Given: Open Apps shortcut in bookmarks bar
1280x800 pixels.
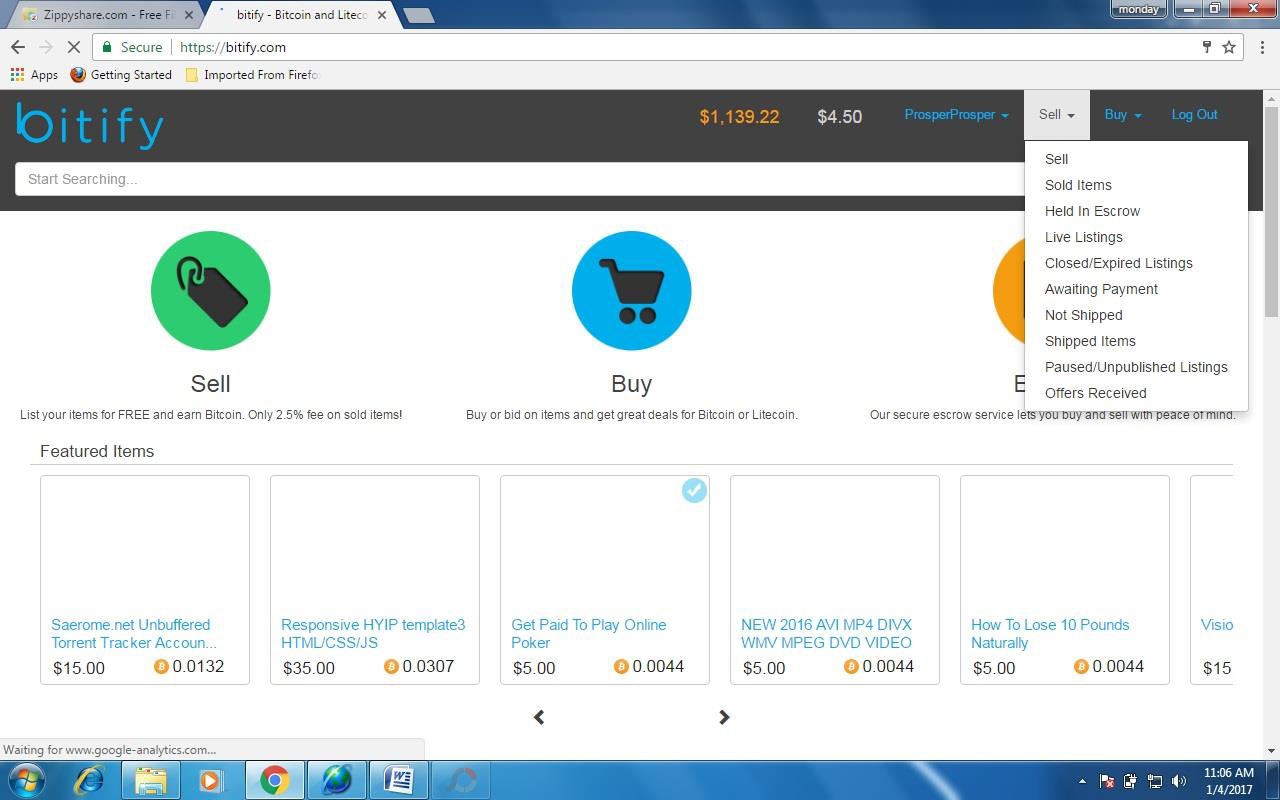Looking at the screenshot, I should [34, 75].
